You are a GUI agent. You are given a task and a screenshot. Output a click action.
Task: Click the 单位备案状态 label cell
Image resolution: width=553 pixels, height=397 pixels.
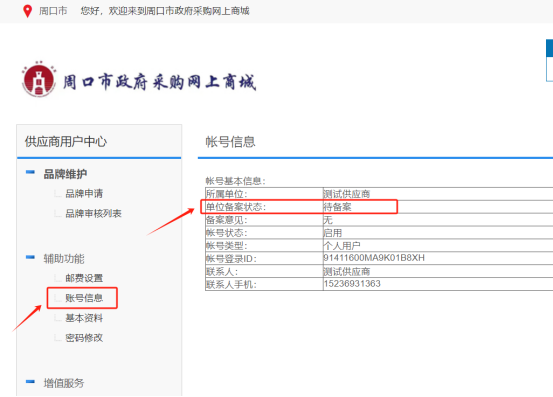pos(264,207)
